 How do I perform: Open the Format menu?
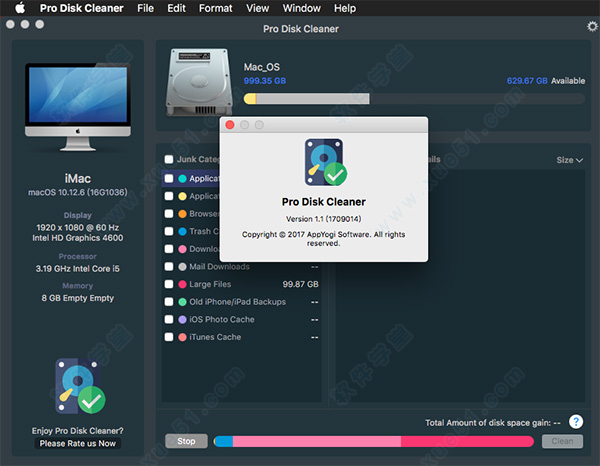[215, 8]
